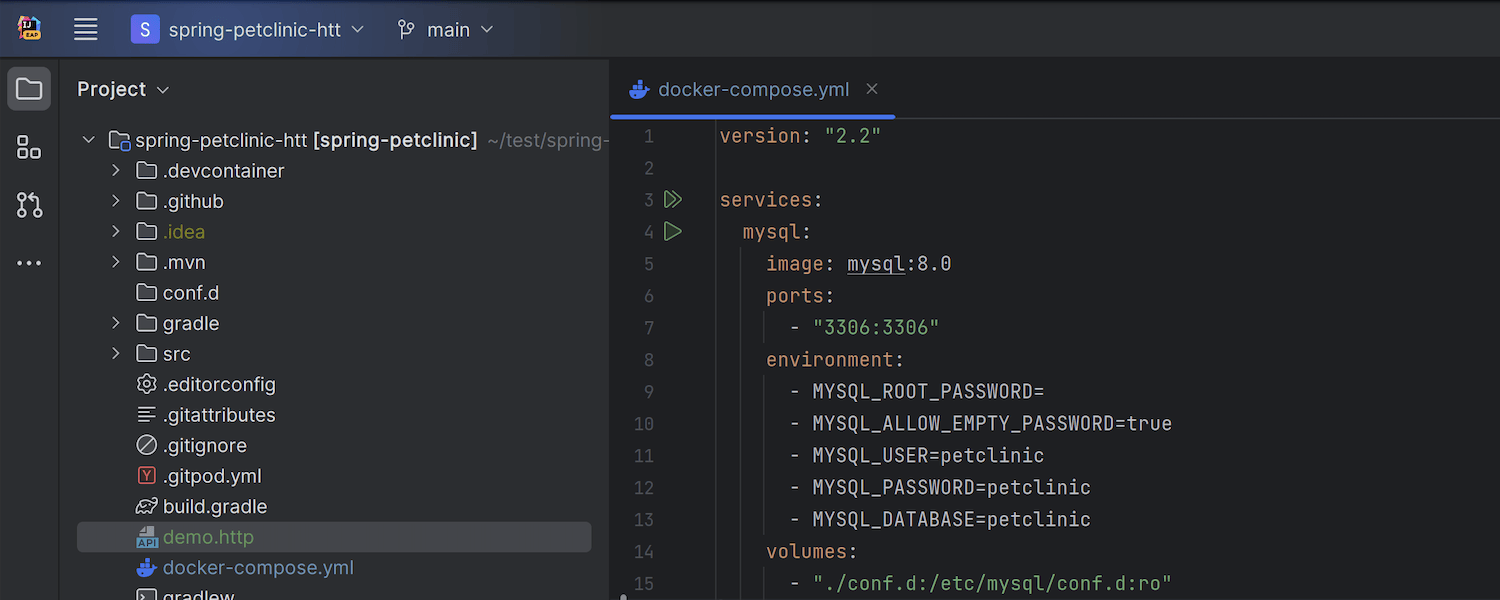Image resolution: width=1500 pixels, height=600 pixels.
Task: Open the Structure tool window icon
Action: coord(29,148)
